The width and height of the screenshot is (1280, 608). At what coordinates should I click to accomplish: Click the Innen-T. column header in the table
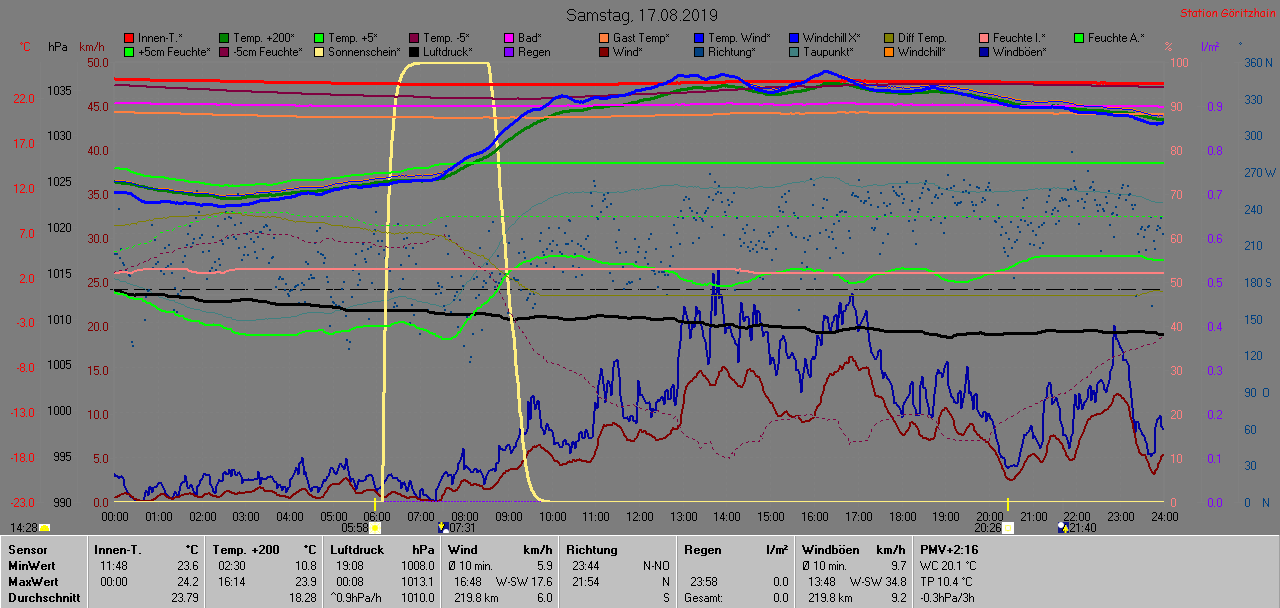(x=118, y=550)
